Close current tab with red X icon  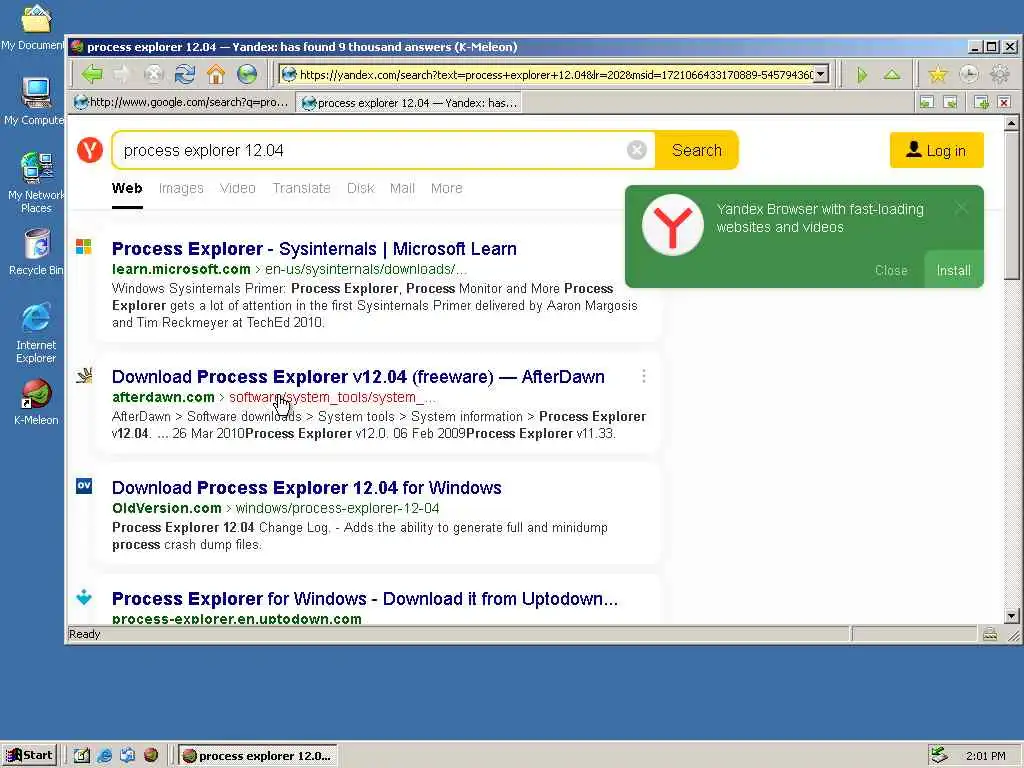coord(1004,102)
